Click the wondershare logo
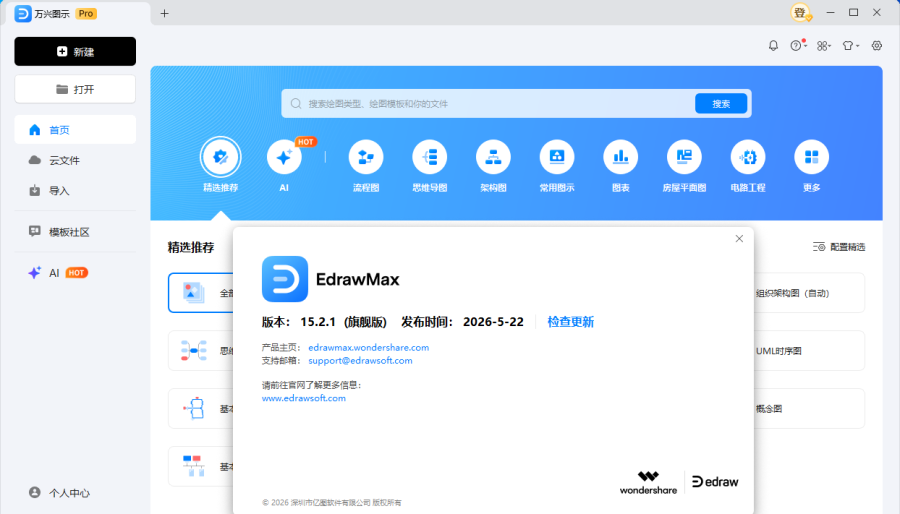 (648, 482)
